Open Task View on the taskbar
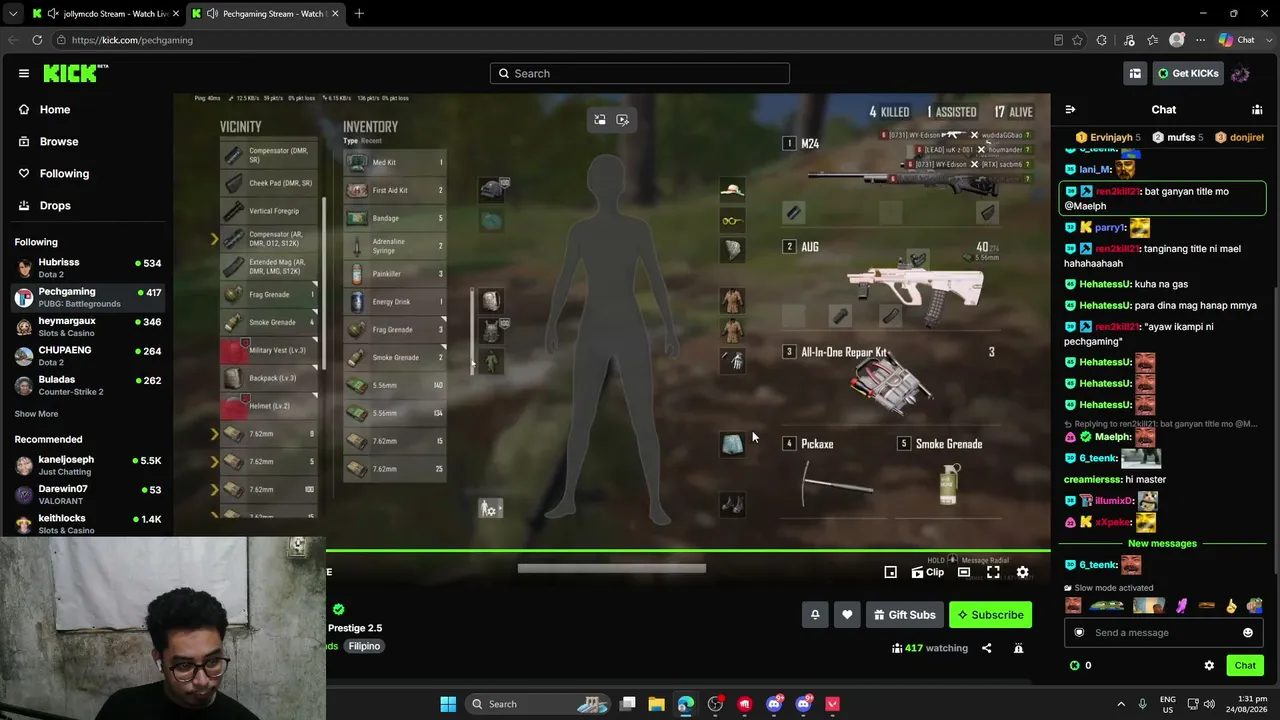The image size is (1280, 720). 627,704
